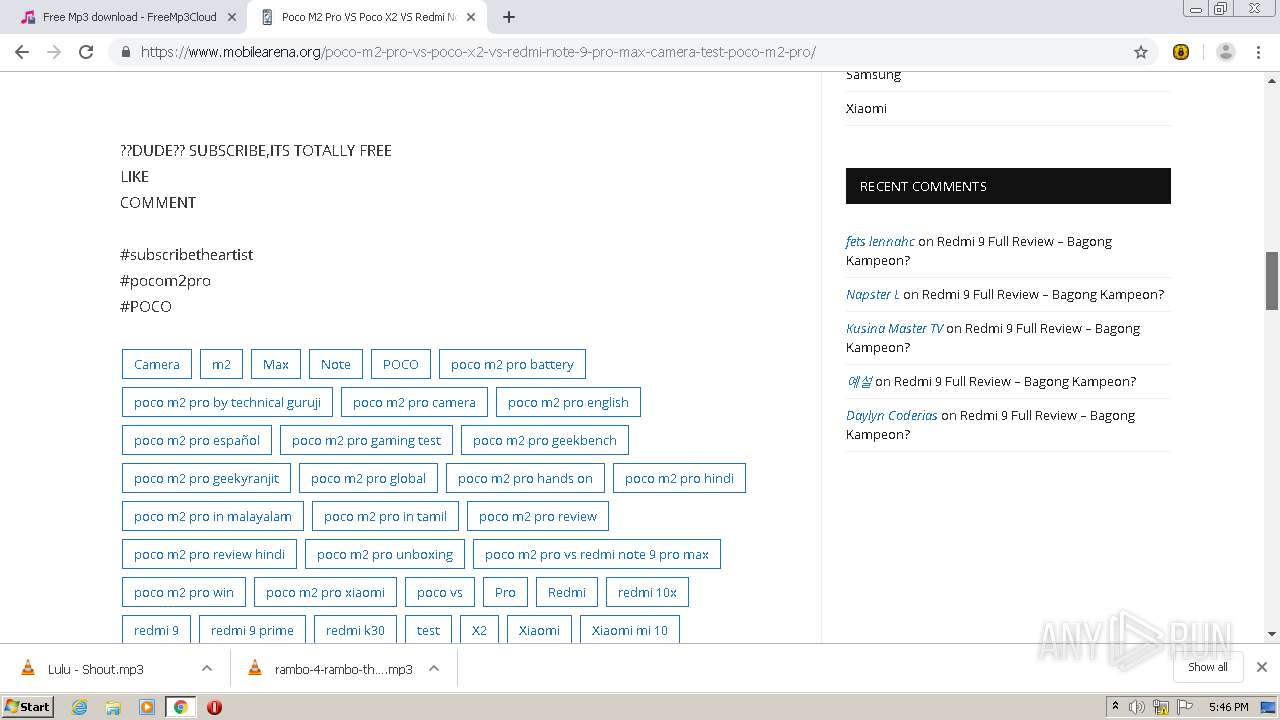This screenshot has height=720, width=1280.
Task: Open the poco m2 pro geekbench tag
Action: pyautogui.click(x=545, y=440)
